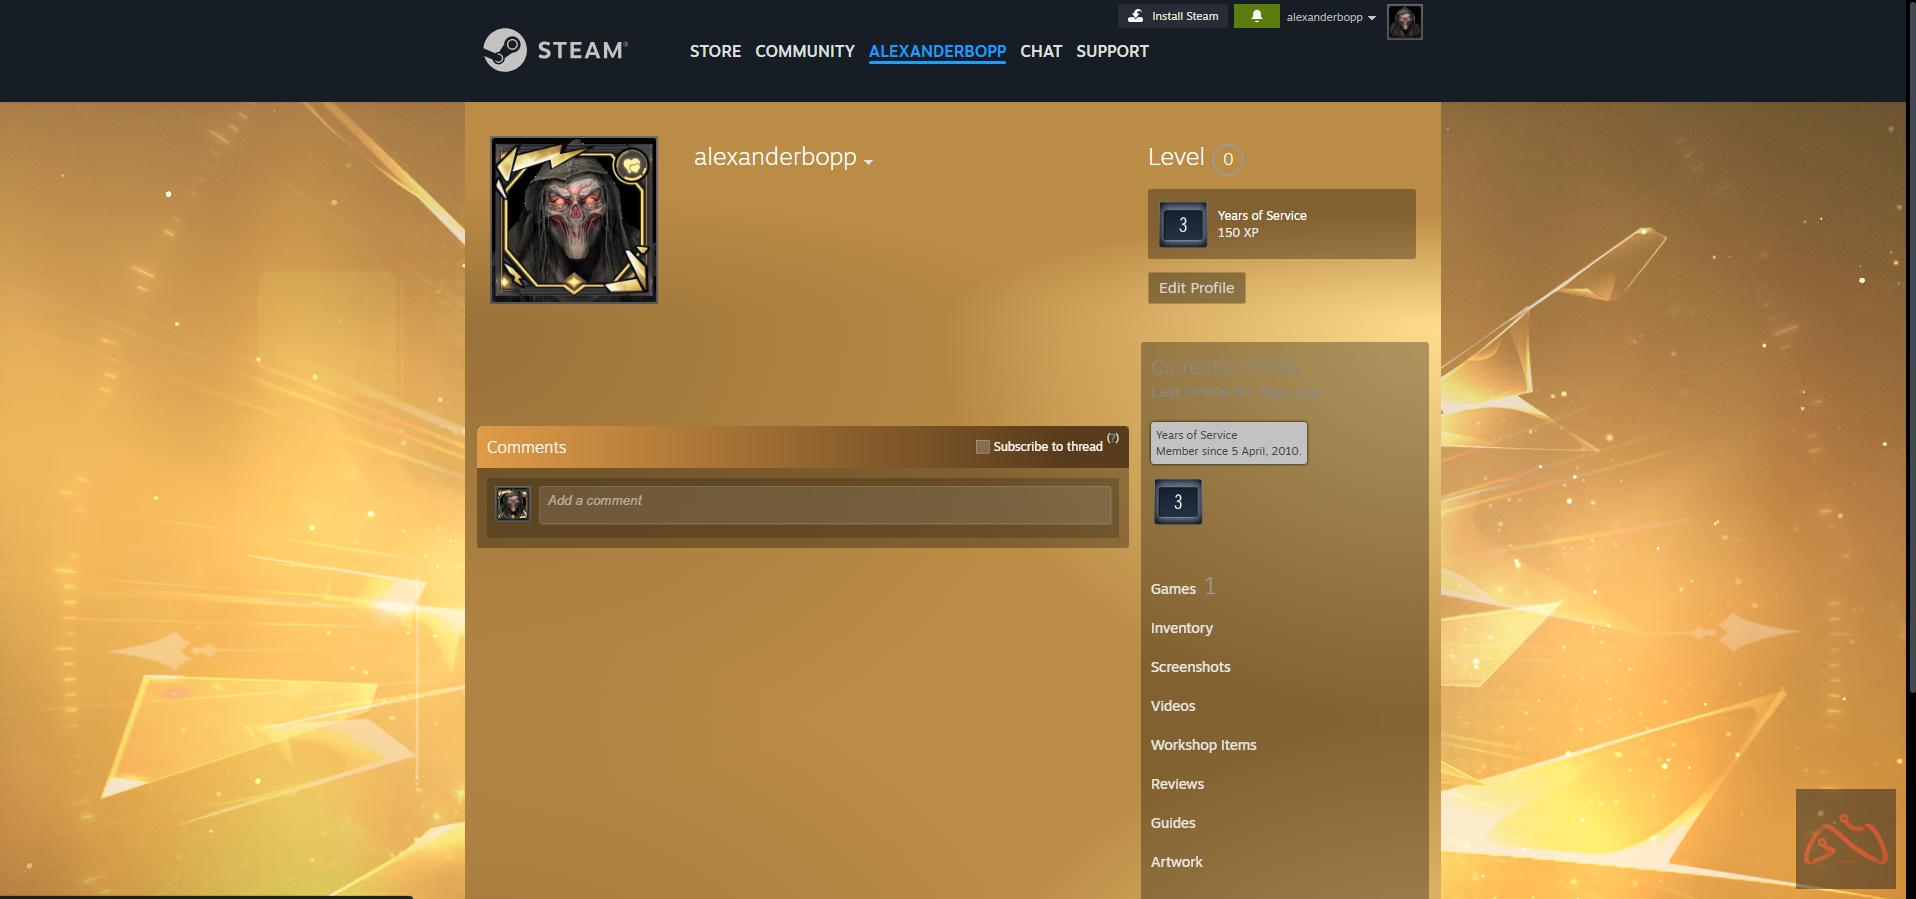Open the notifications bell icon

click(x=1256, y=16)
